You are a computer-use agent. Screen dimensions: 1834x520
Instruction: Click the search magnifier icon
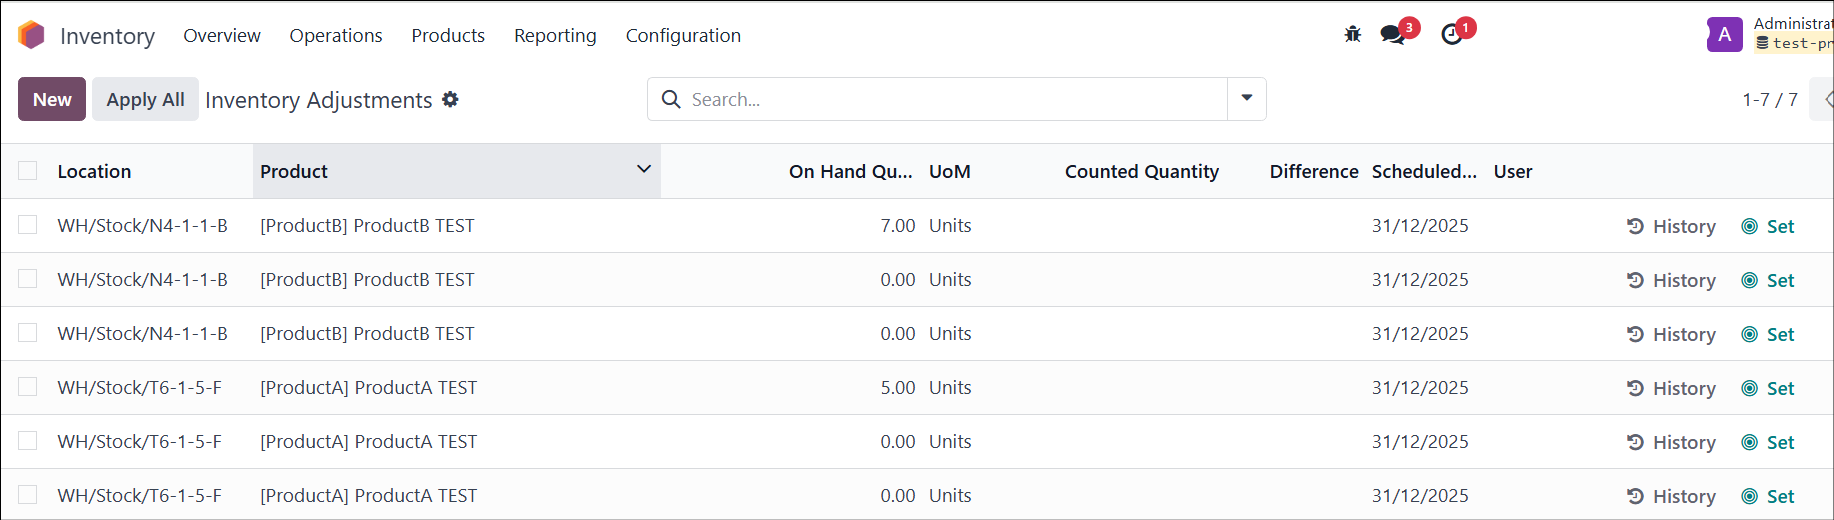(x=672, y=99)
